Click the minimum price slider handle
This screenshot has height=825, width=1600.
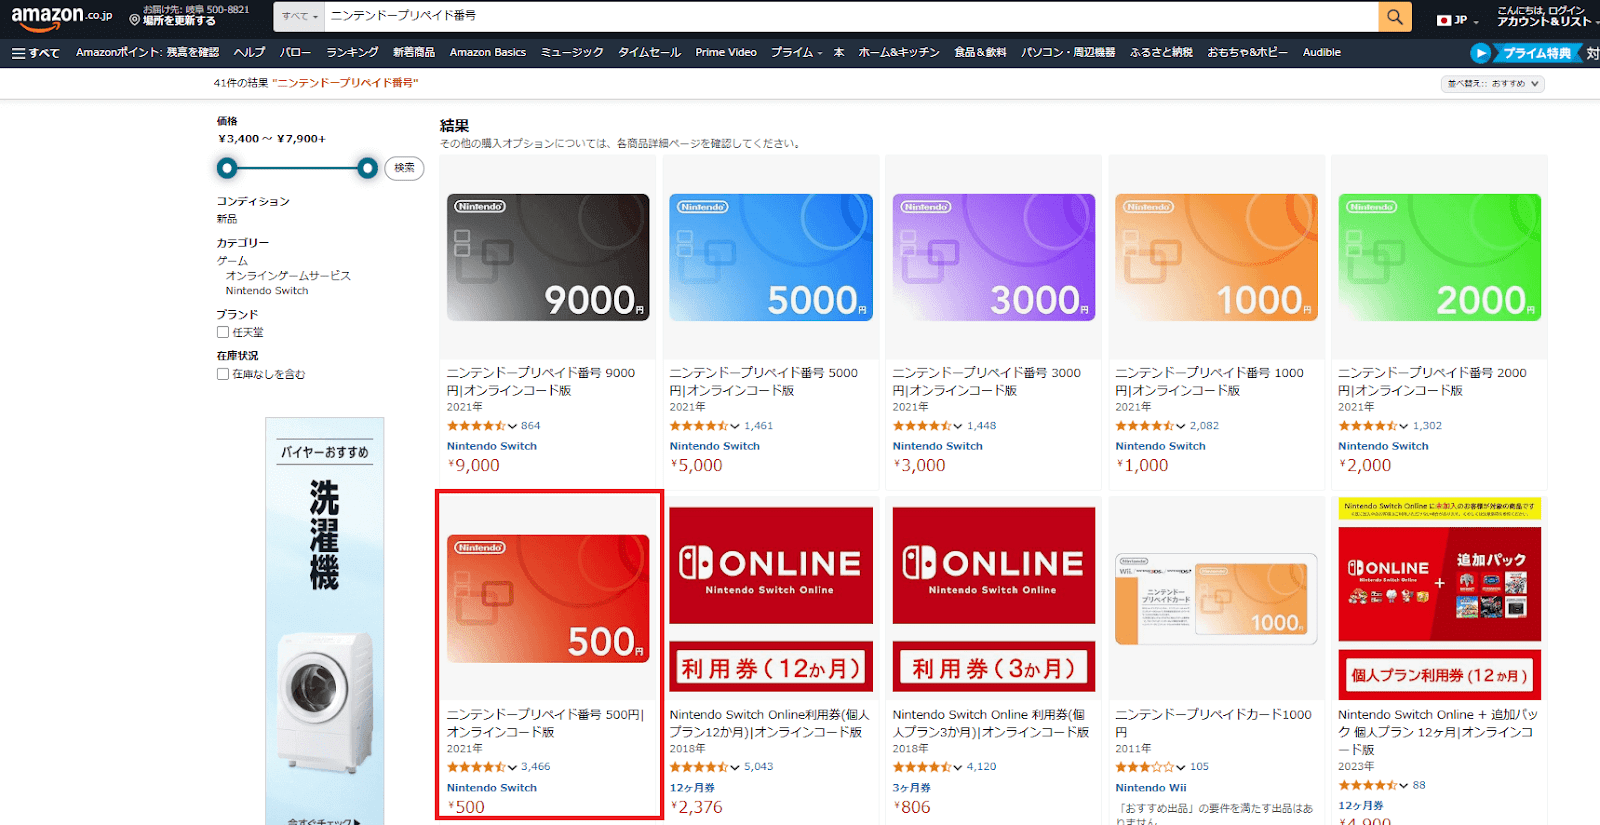pyautogui.click(x=227, y=168)
